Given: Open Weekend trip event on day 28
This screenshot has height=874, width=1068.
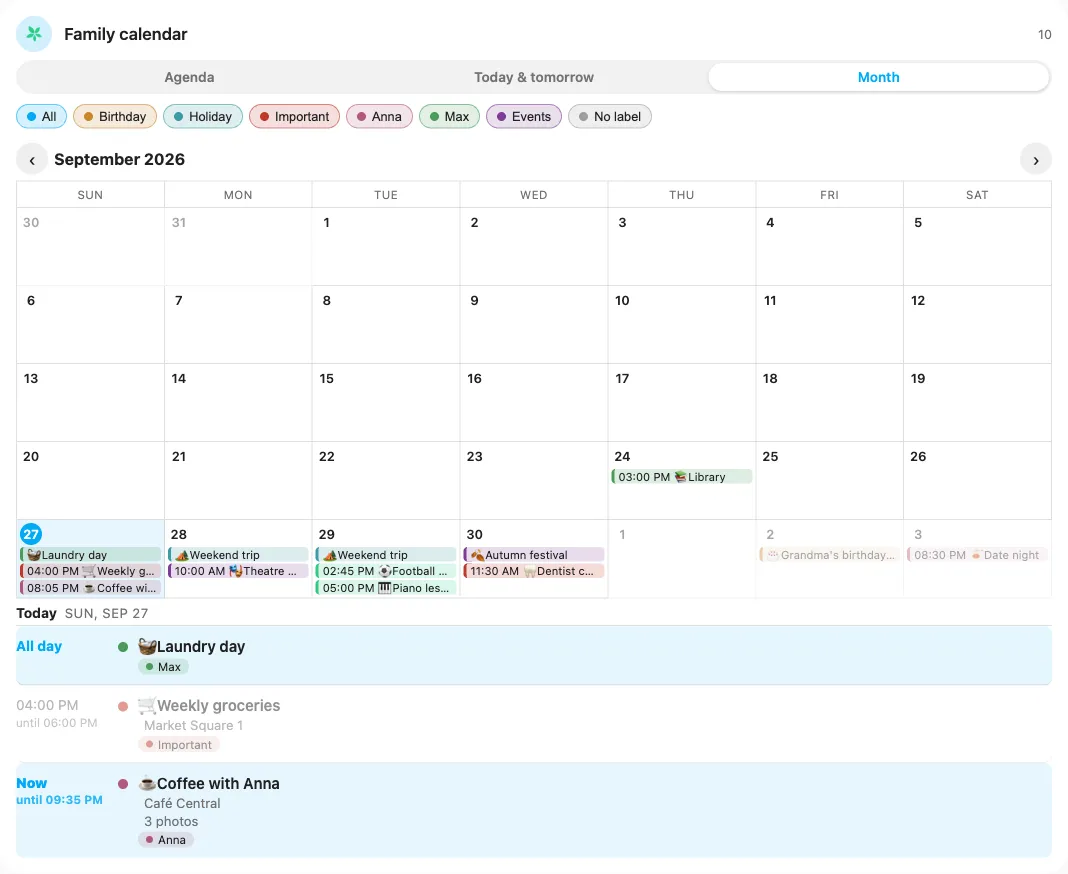Looking at the screenshot, I should [238, 555].
